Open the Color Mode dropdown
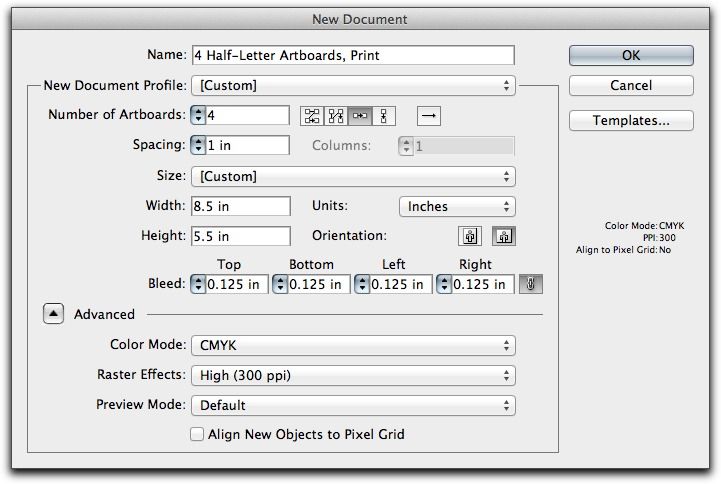Screen dimensions: 721x484 click(x=354, y=346)
